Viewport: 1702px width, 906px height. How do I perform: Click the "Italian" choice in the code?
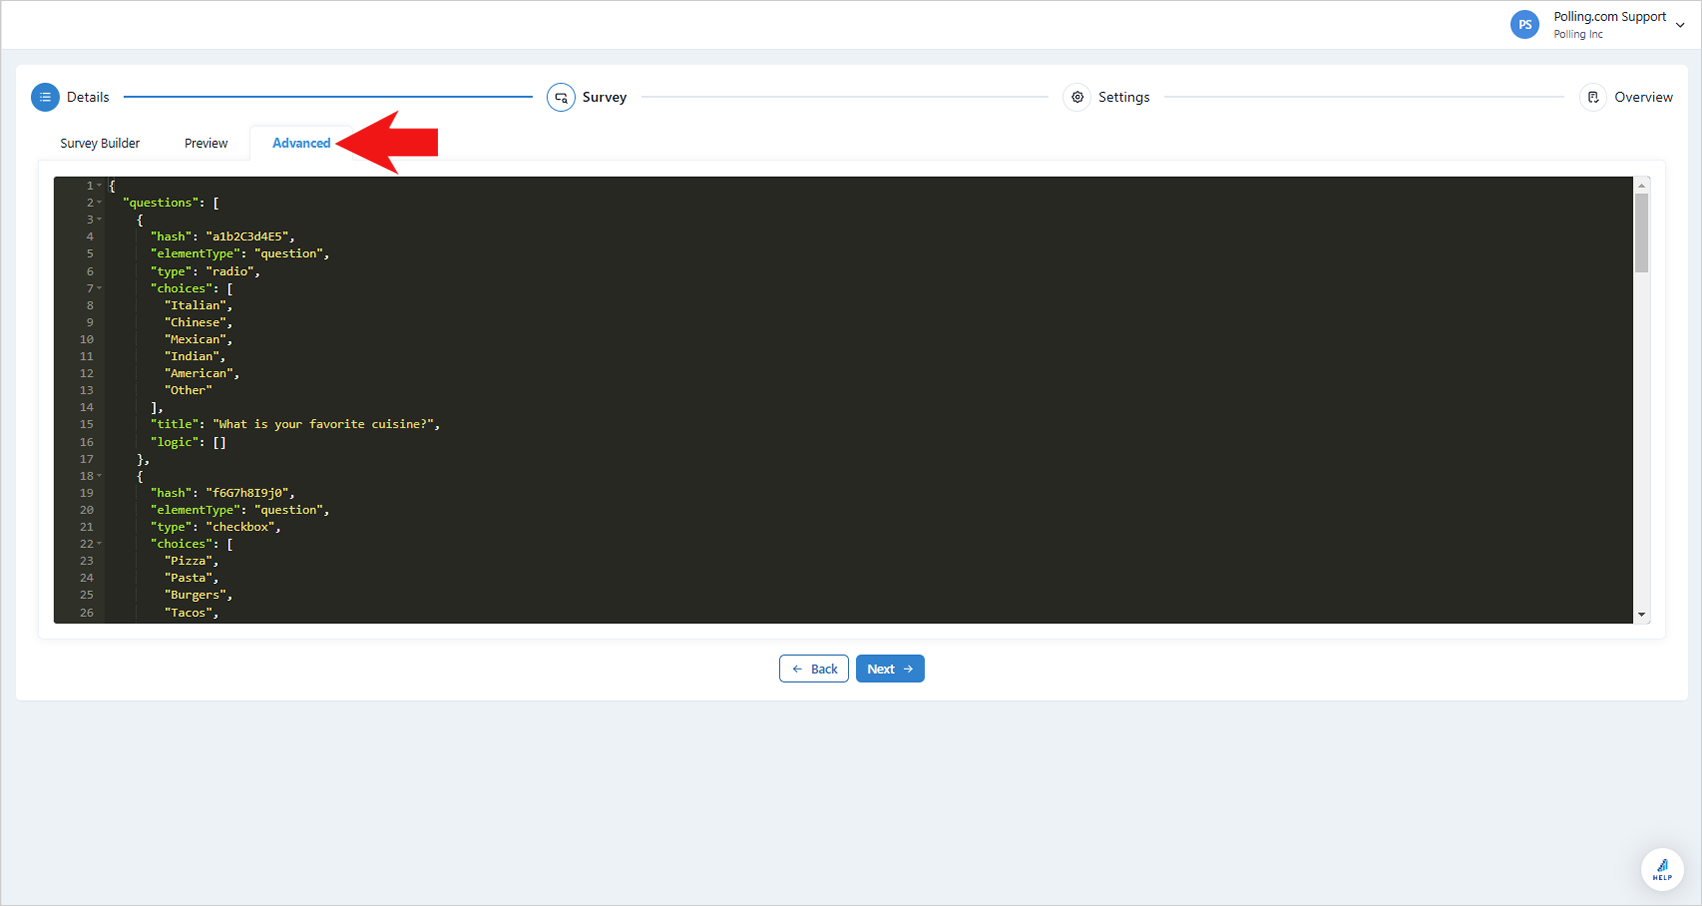point(195,305)
